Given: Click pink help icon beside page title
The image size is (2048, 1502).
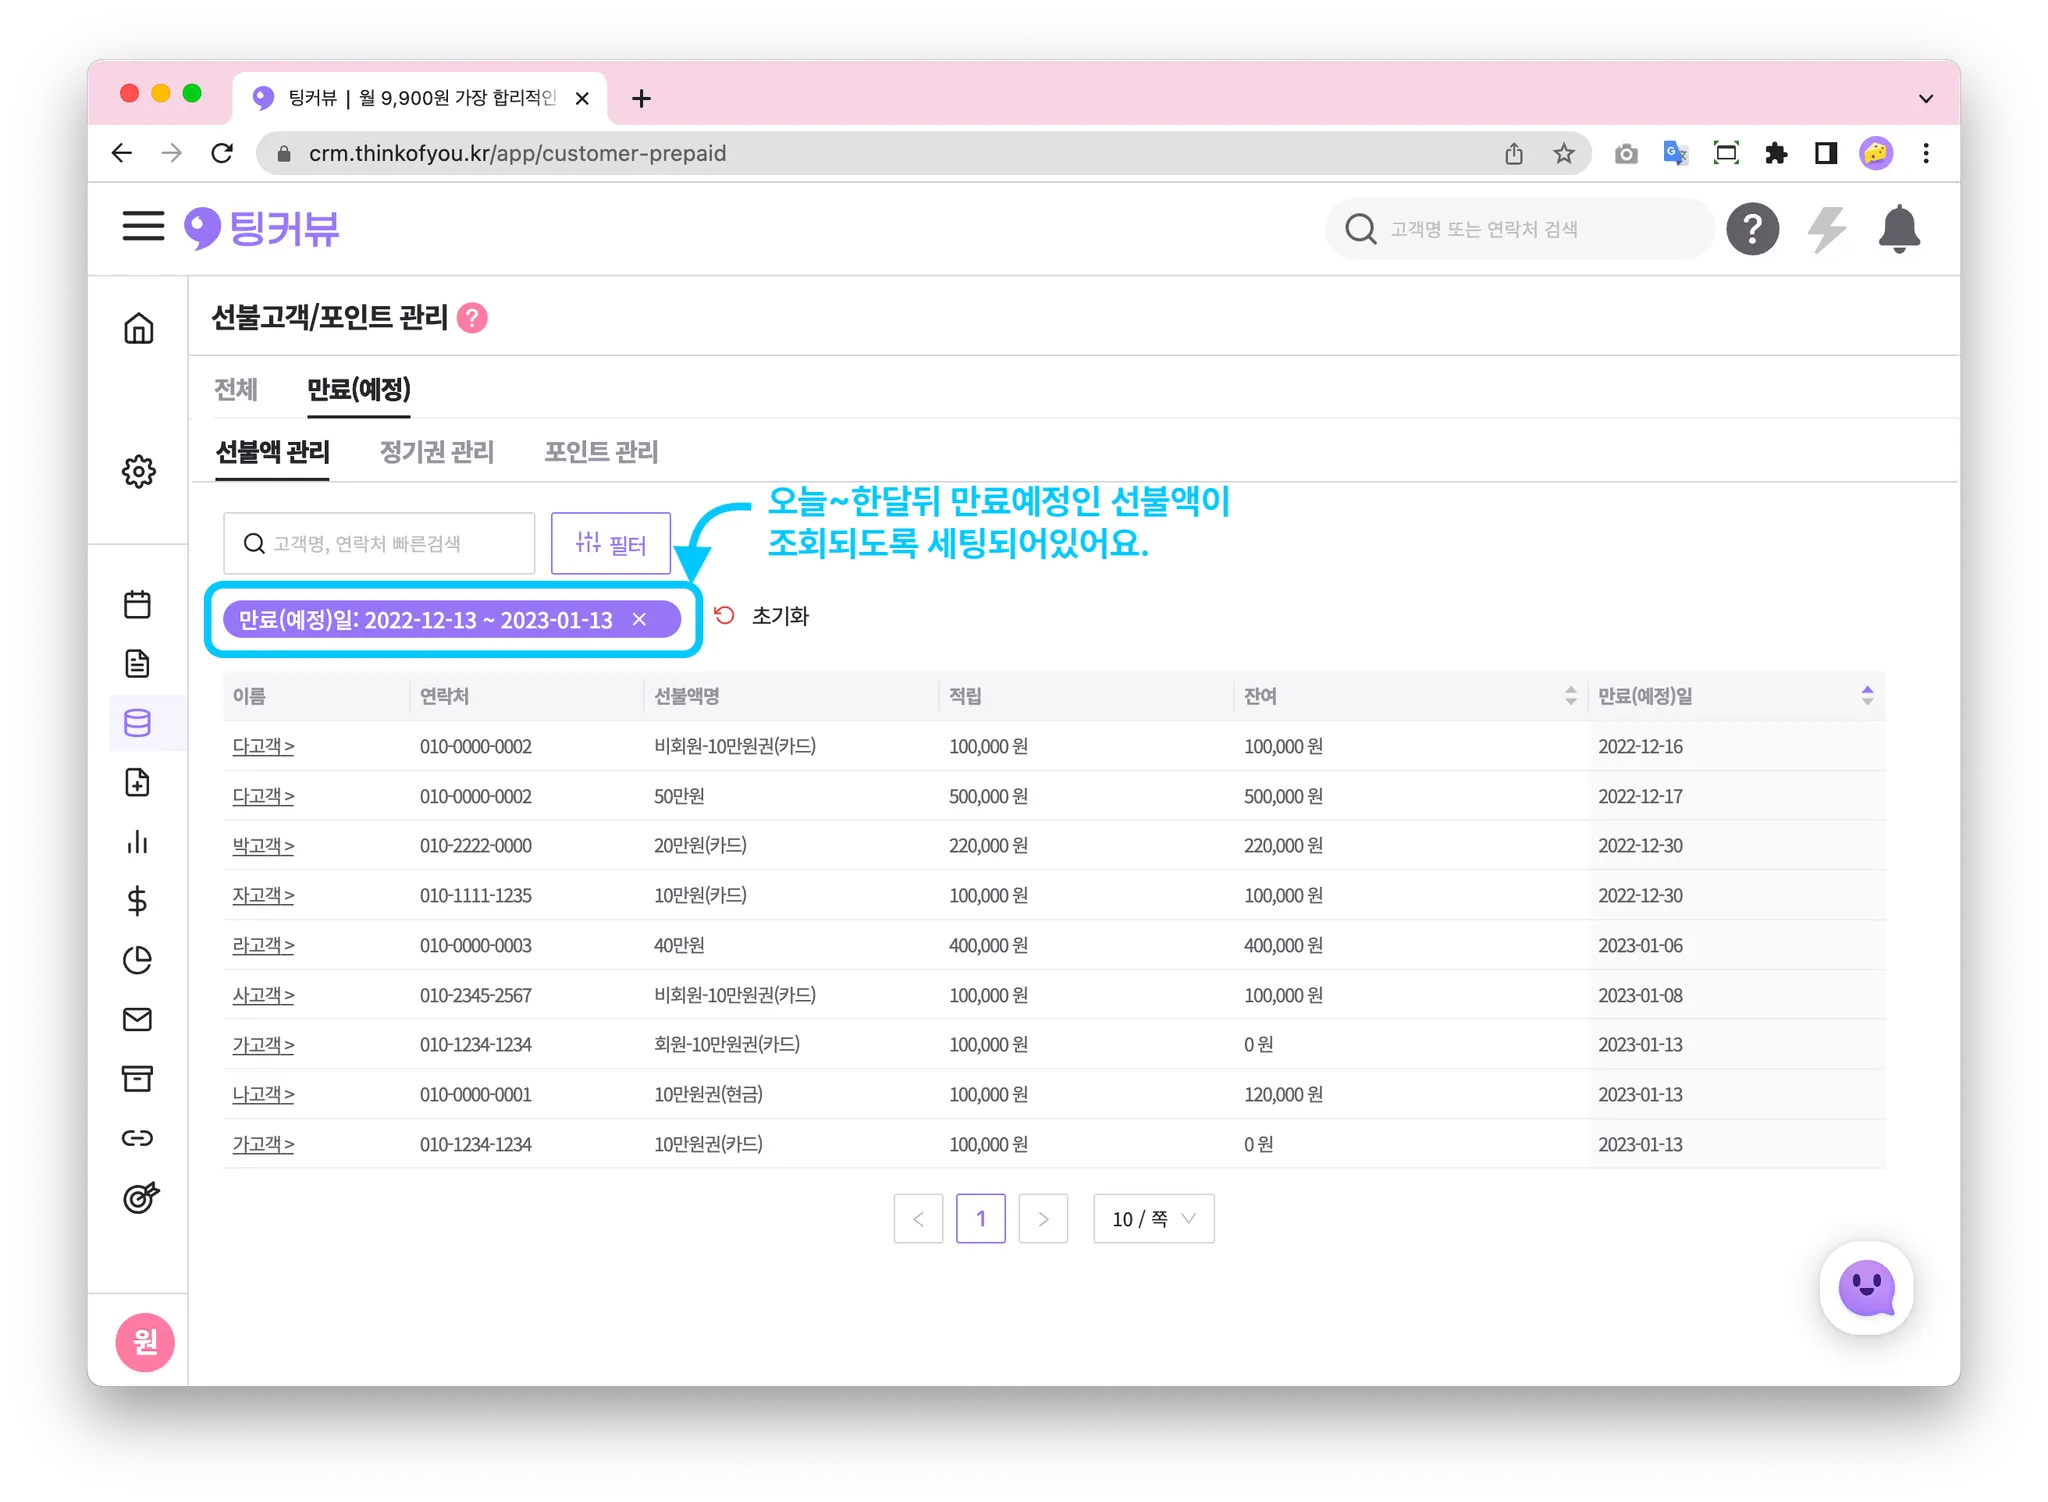Looking at the screenshot, I should [x=472, y=318].
